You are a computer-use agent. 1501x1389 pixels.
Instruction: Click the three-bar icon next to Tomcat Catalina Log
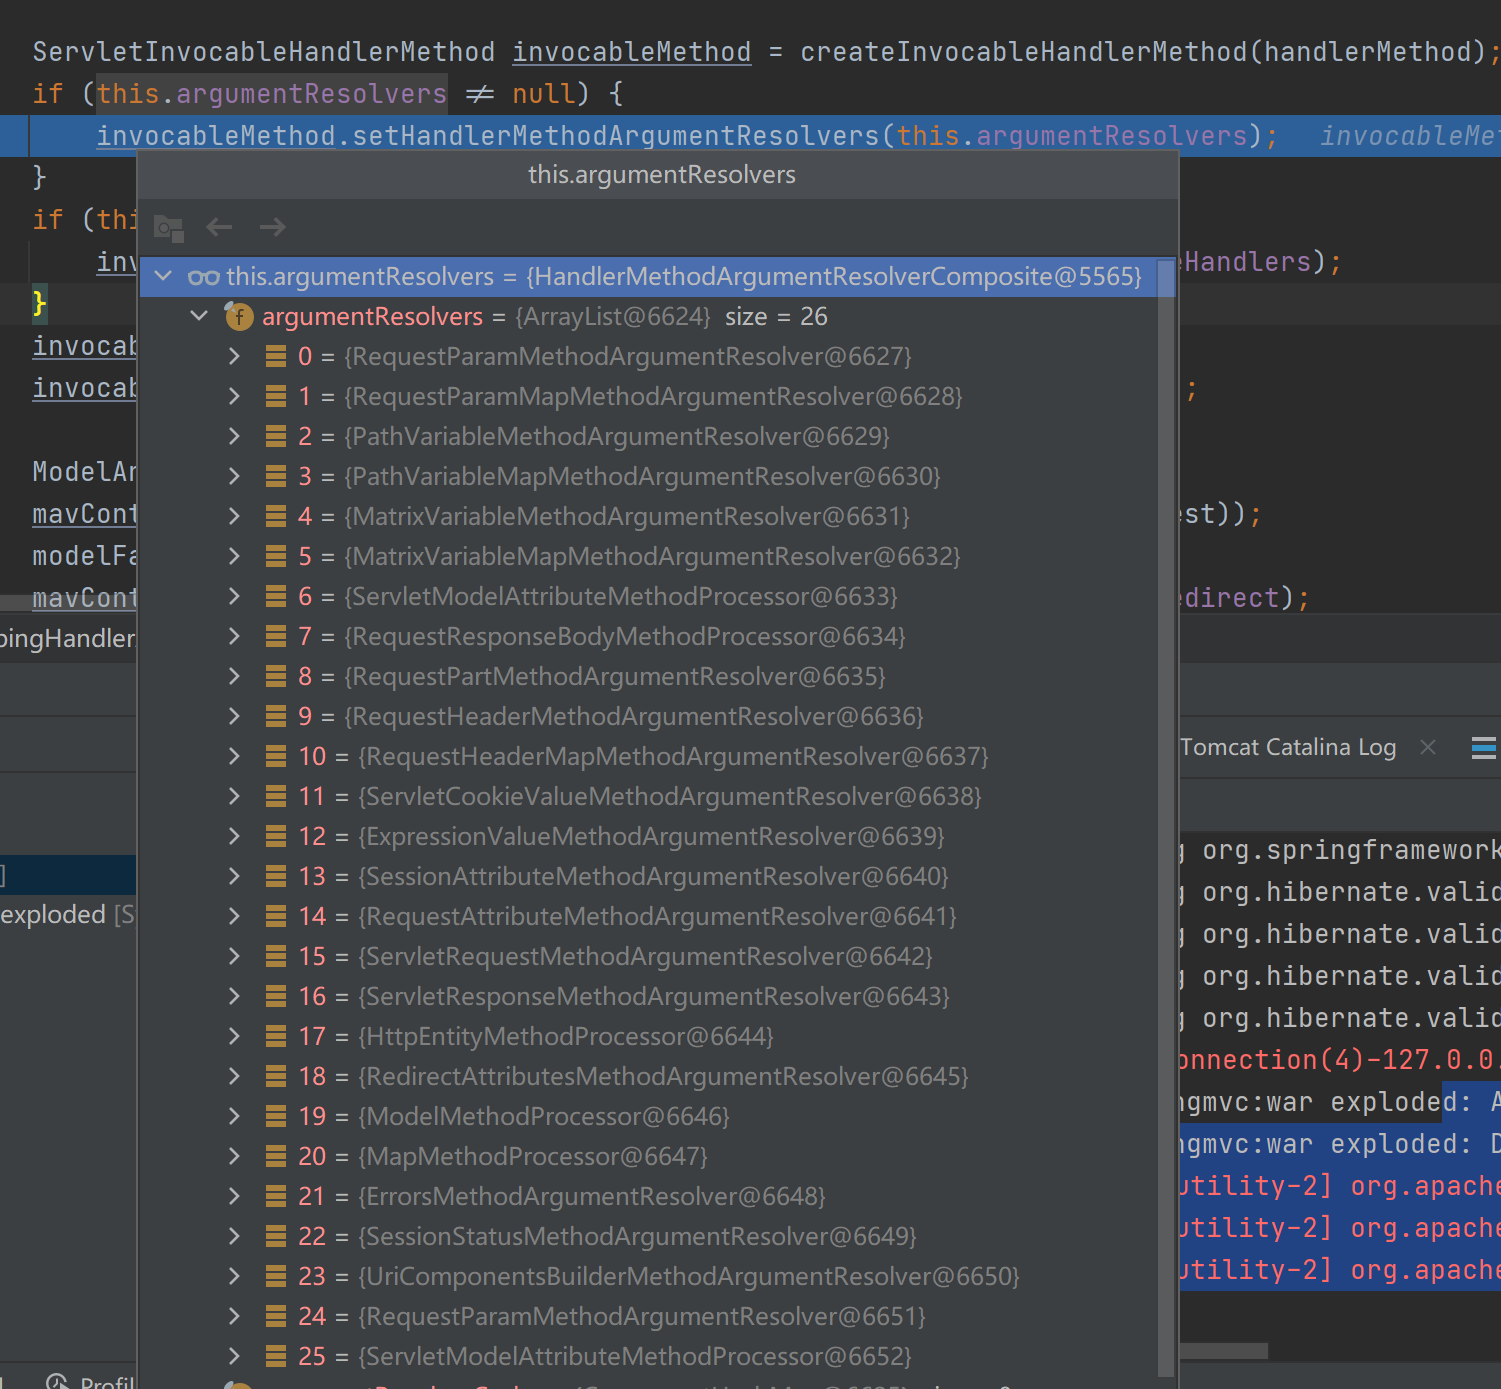point(1483,748)
